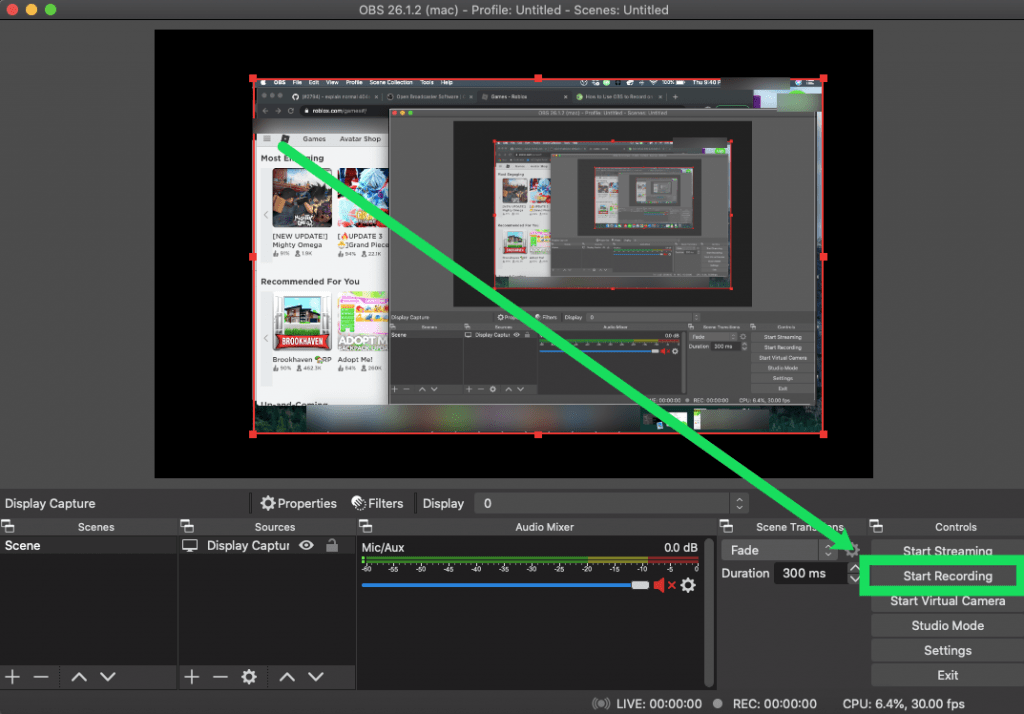The width and height of the screenshot is (1024, 714).
Task: Click the bottom-left red resize handle of capture
Action: [x=253, y=434]
